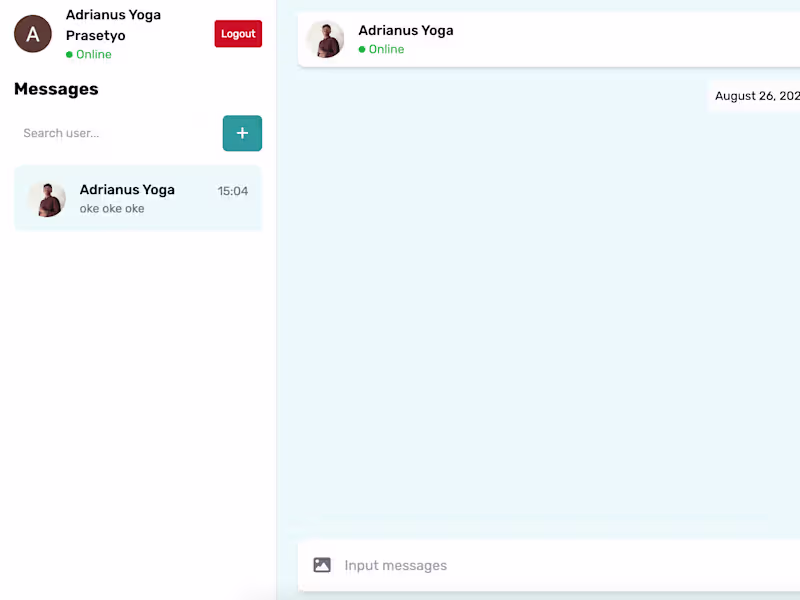
Task: Focus the Search user field
Action: tap(110, 133)
